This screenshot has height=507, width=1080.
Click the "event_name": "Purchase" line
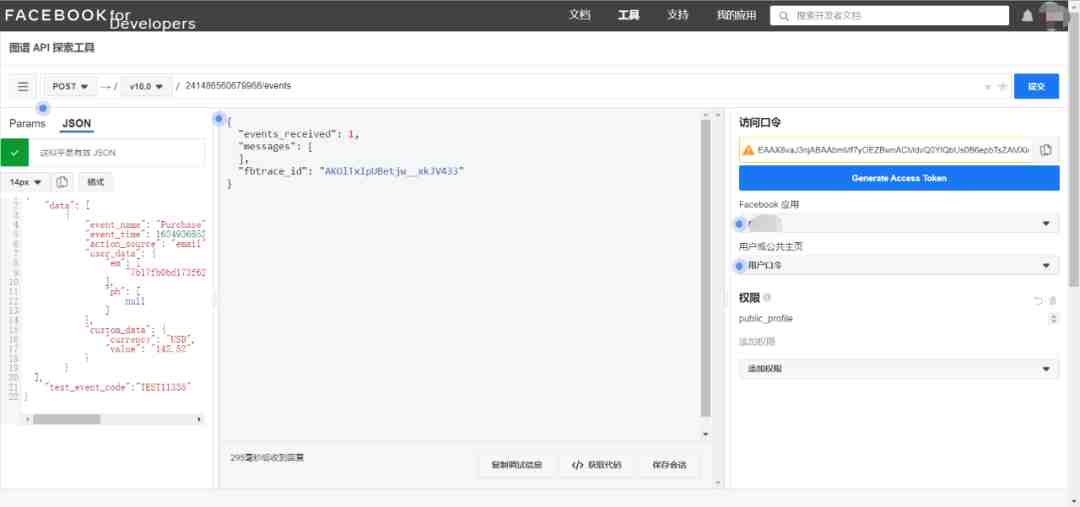(145, 225)
